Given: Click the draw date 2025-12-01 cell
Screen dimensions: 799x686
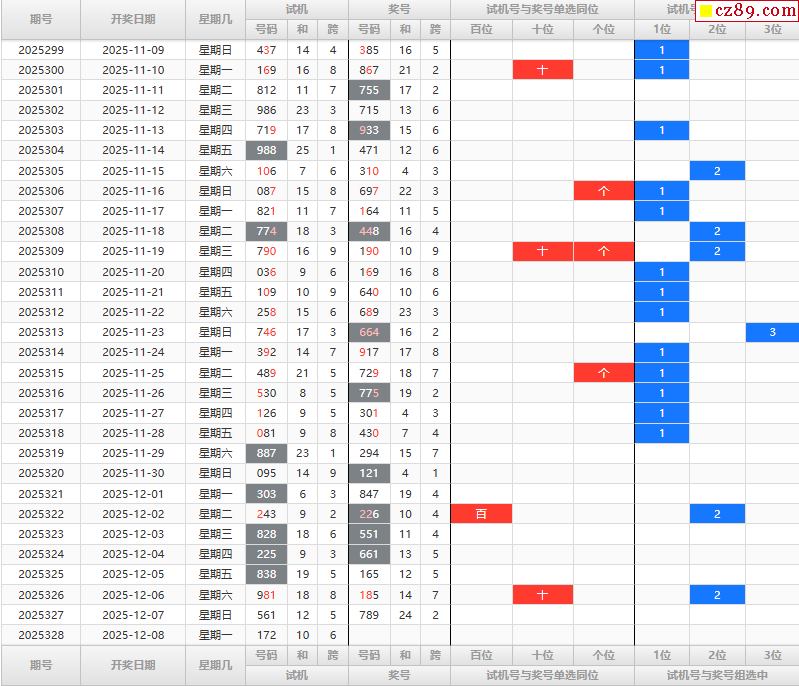Looking at the screenshot, I should 133,494.
